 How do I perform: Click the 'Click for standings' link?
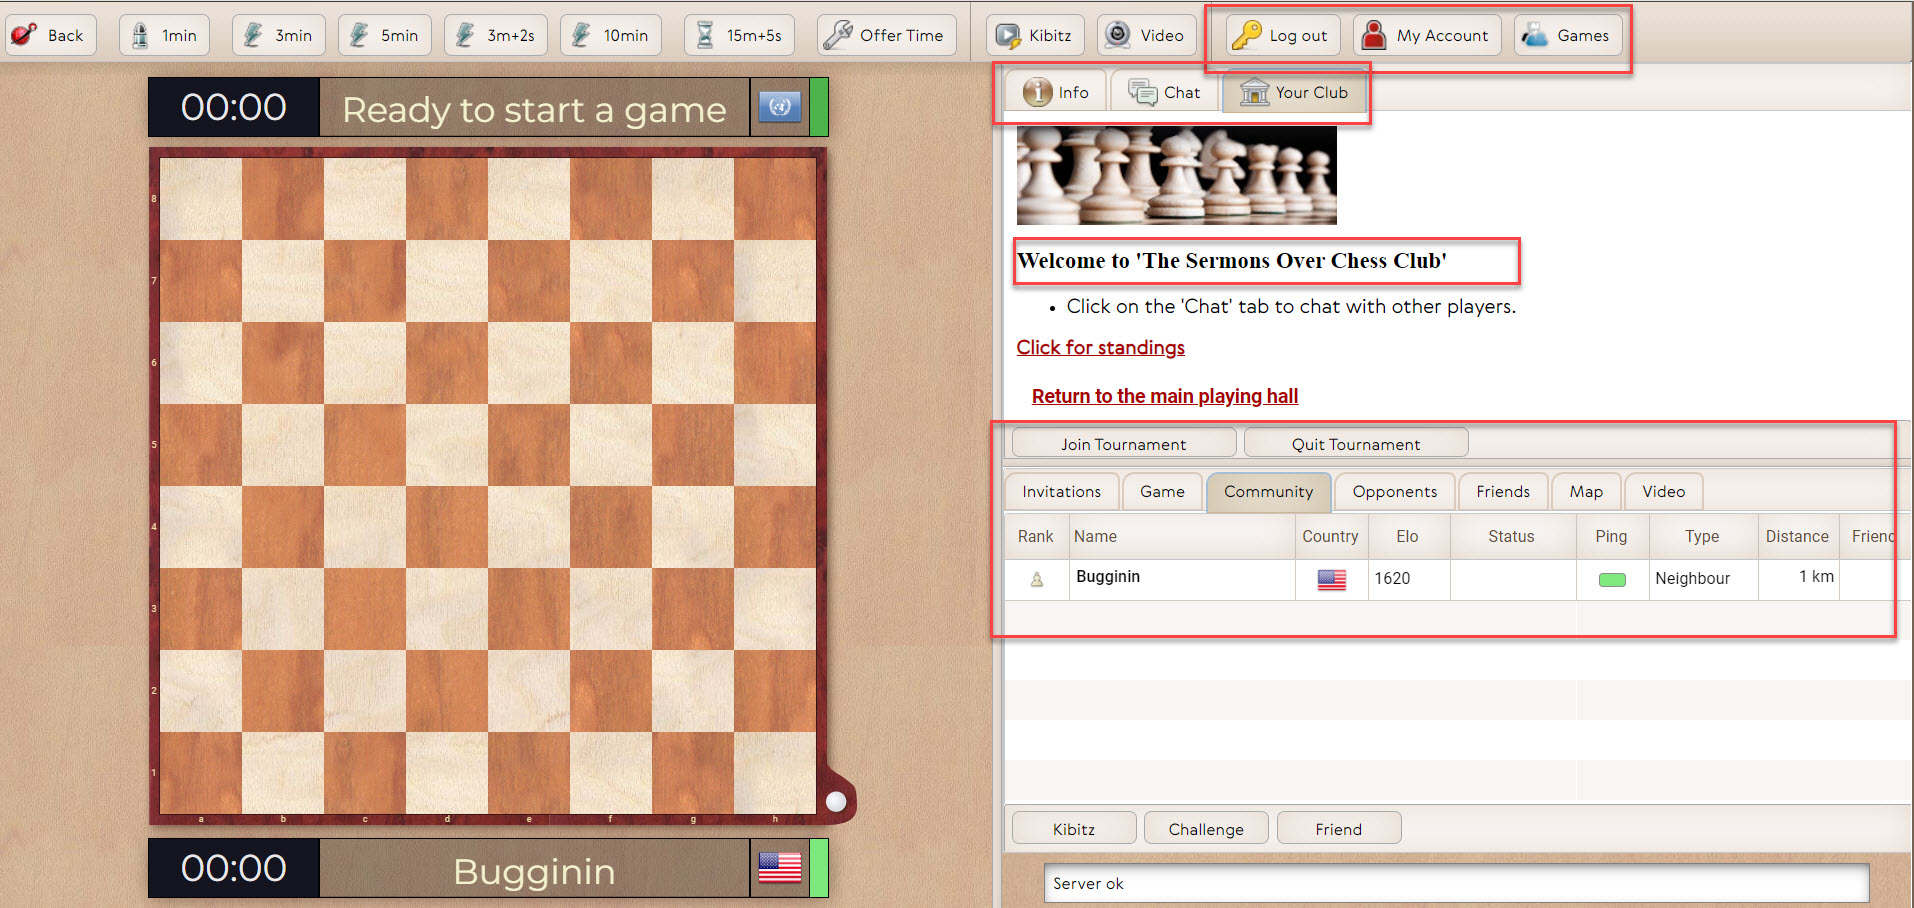[1100, 347]
